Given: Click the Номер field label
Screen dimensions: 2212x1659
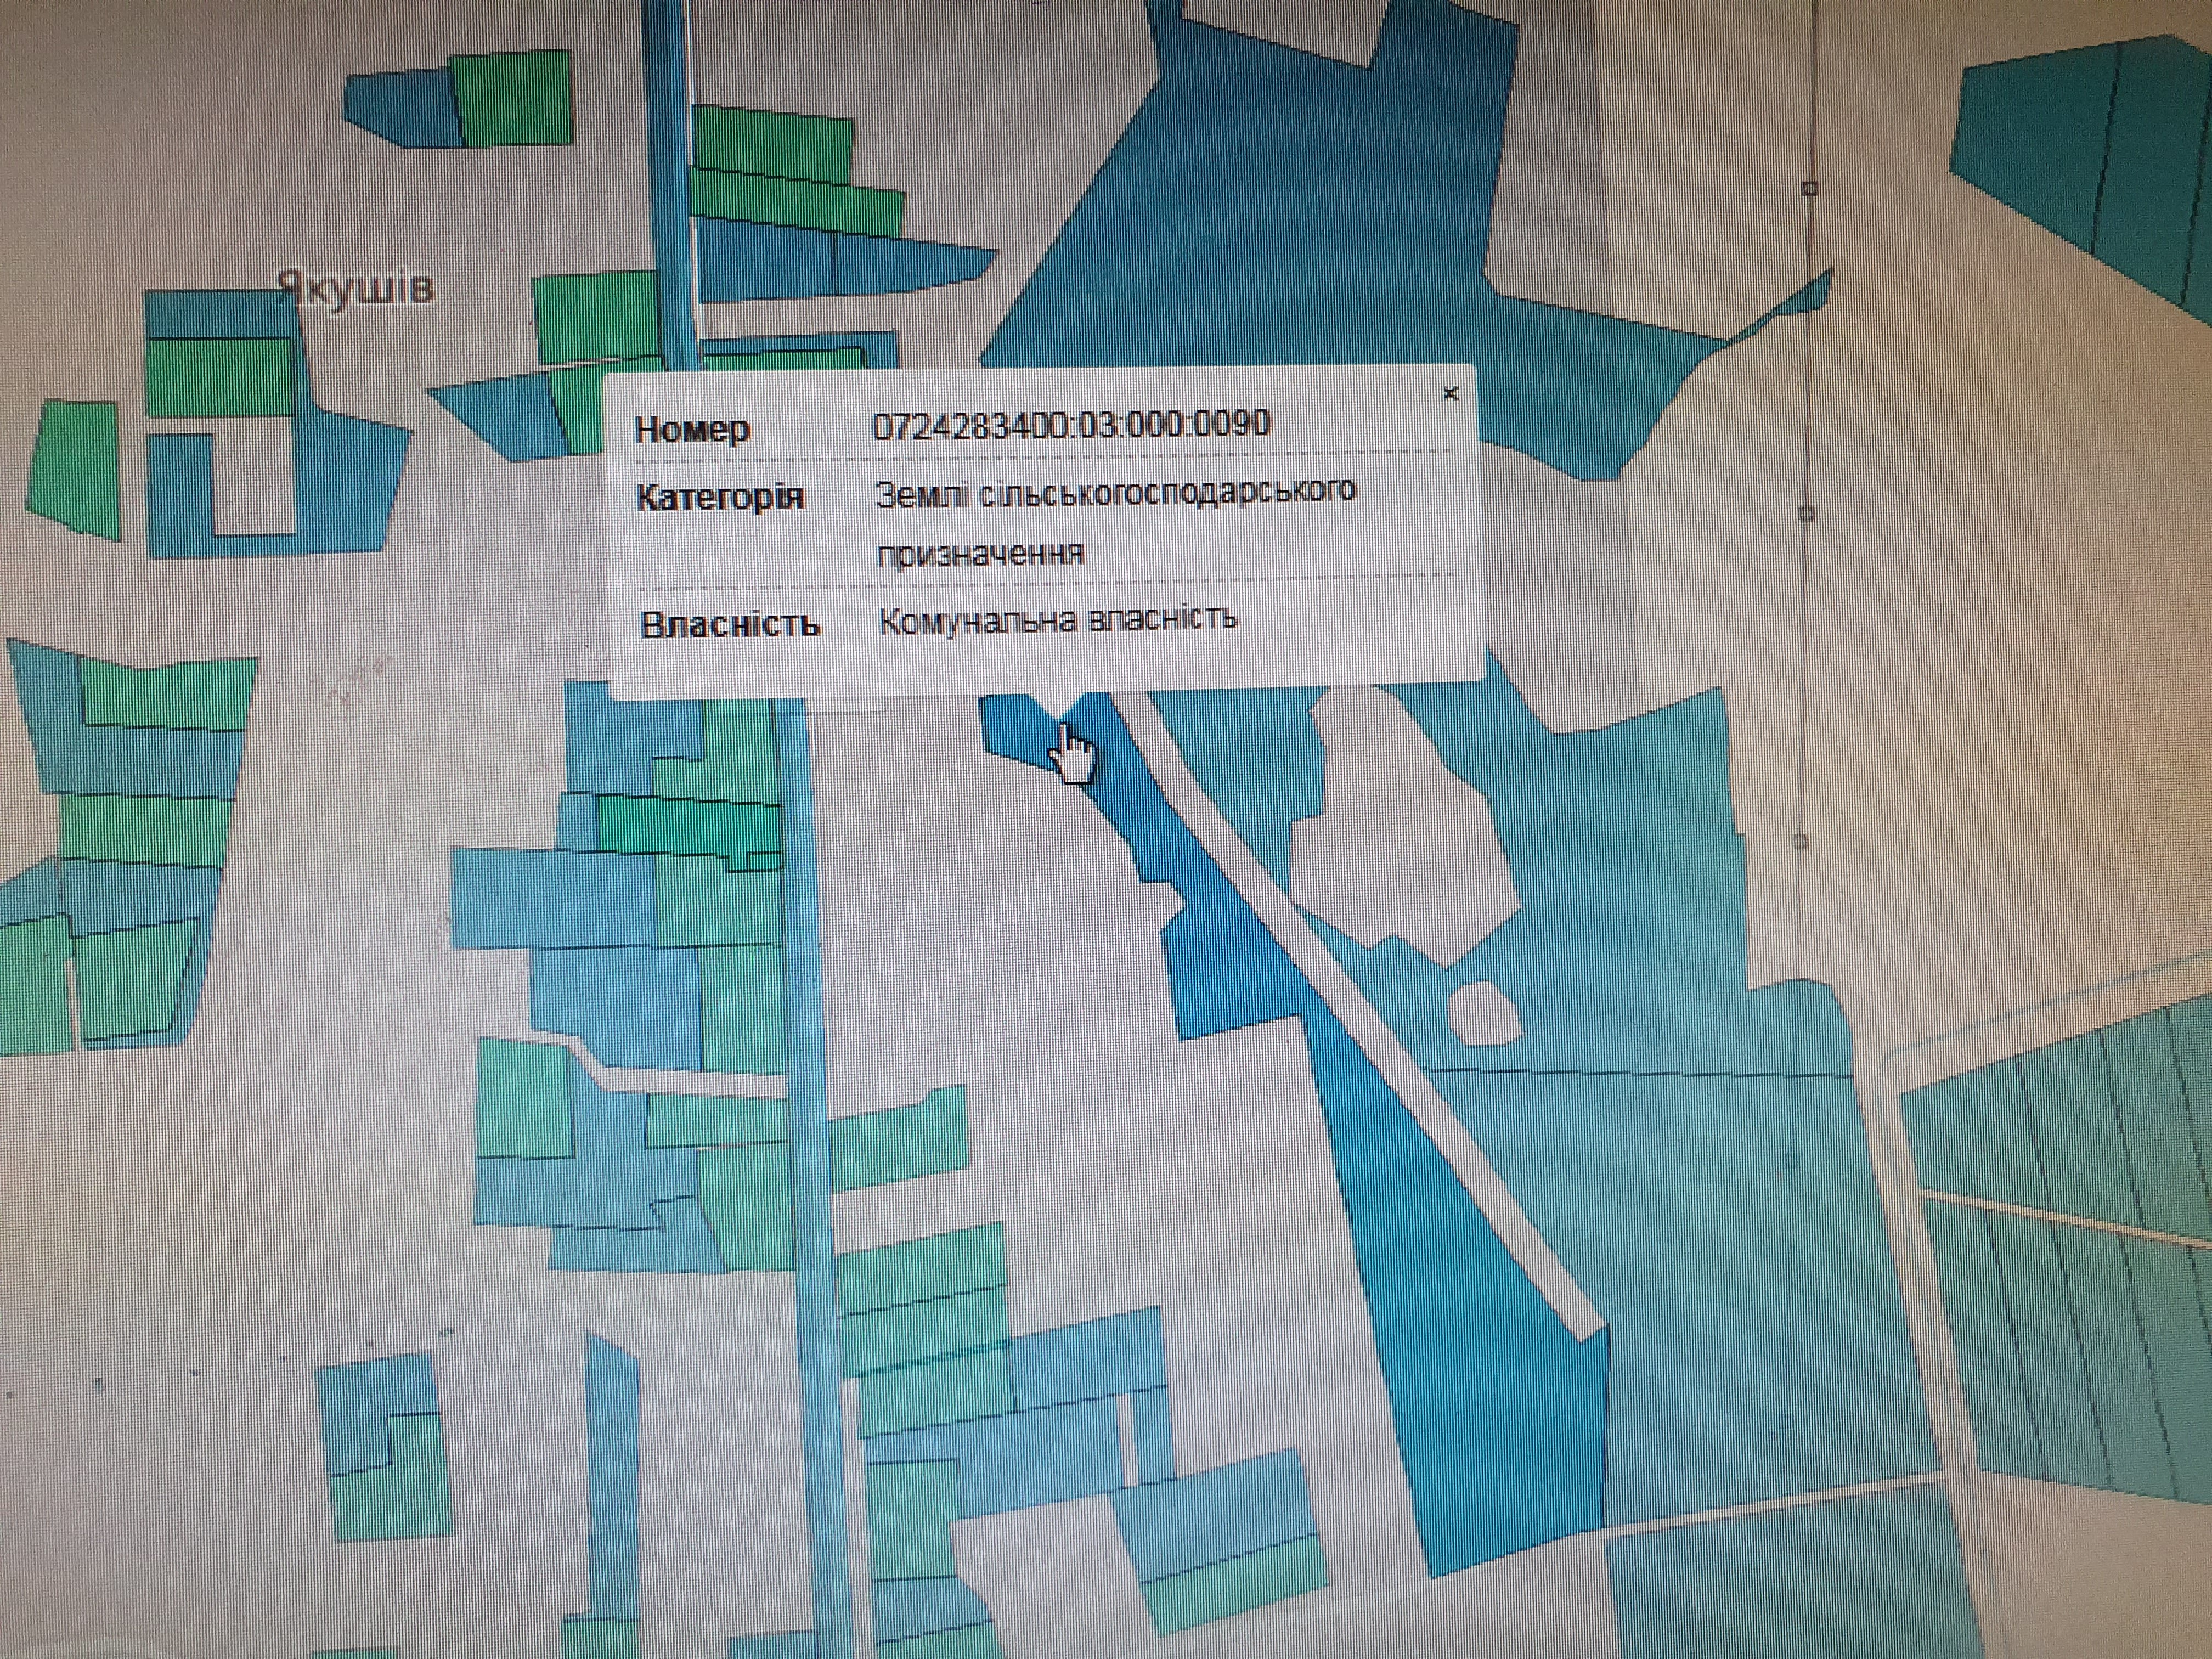Looking at the screenshot, I should pos(692,430).
